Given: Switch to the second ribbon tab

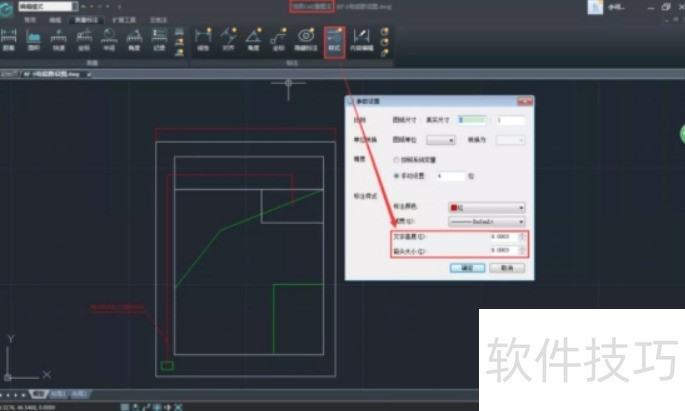Looking at the screenshot, I should point(55,20).
